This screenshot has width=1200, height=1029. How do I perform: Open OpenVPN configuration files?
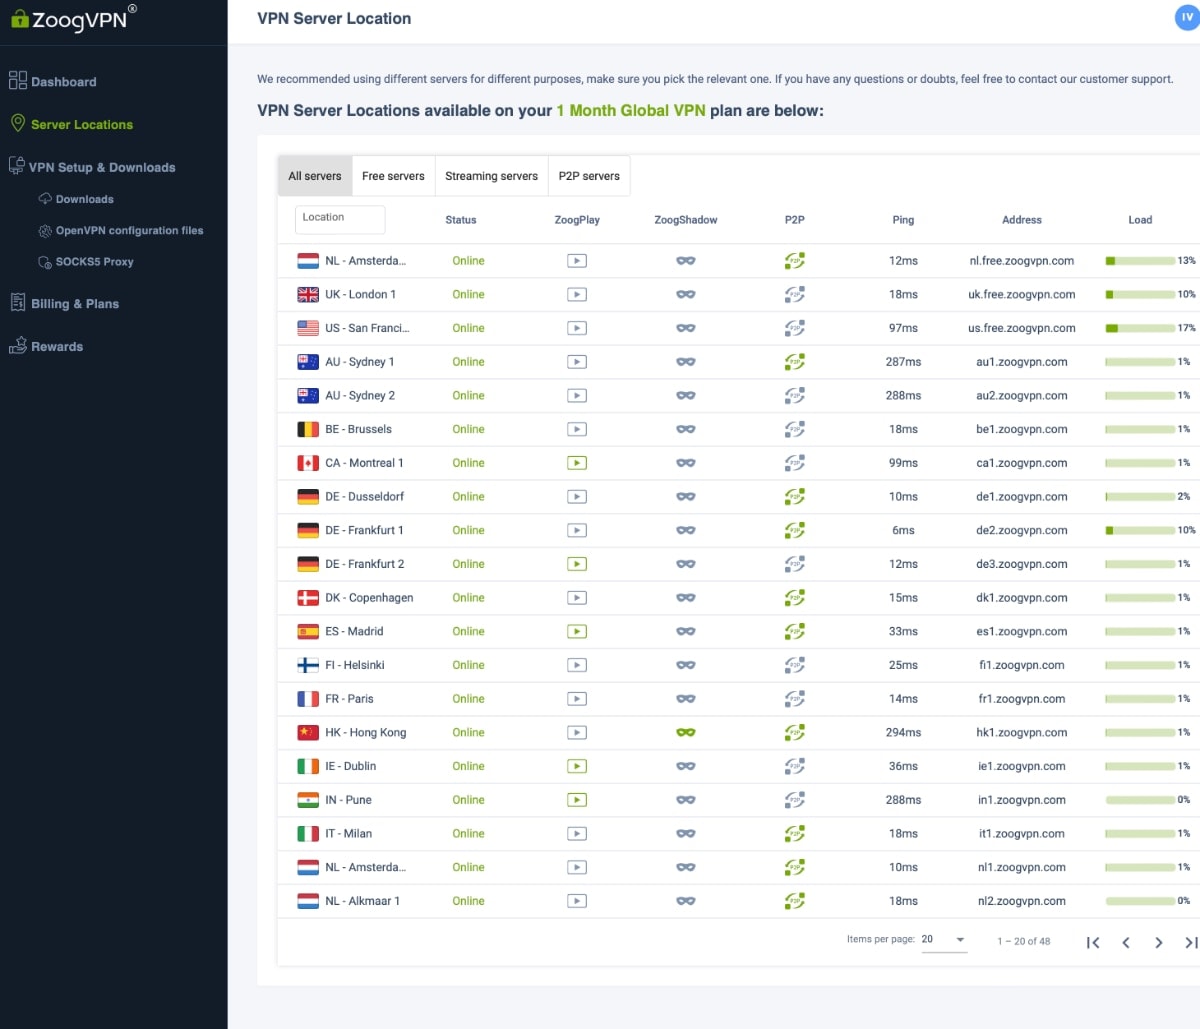pyautogui.click(x=121, y=230)
